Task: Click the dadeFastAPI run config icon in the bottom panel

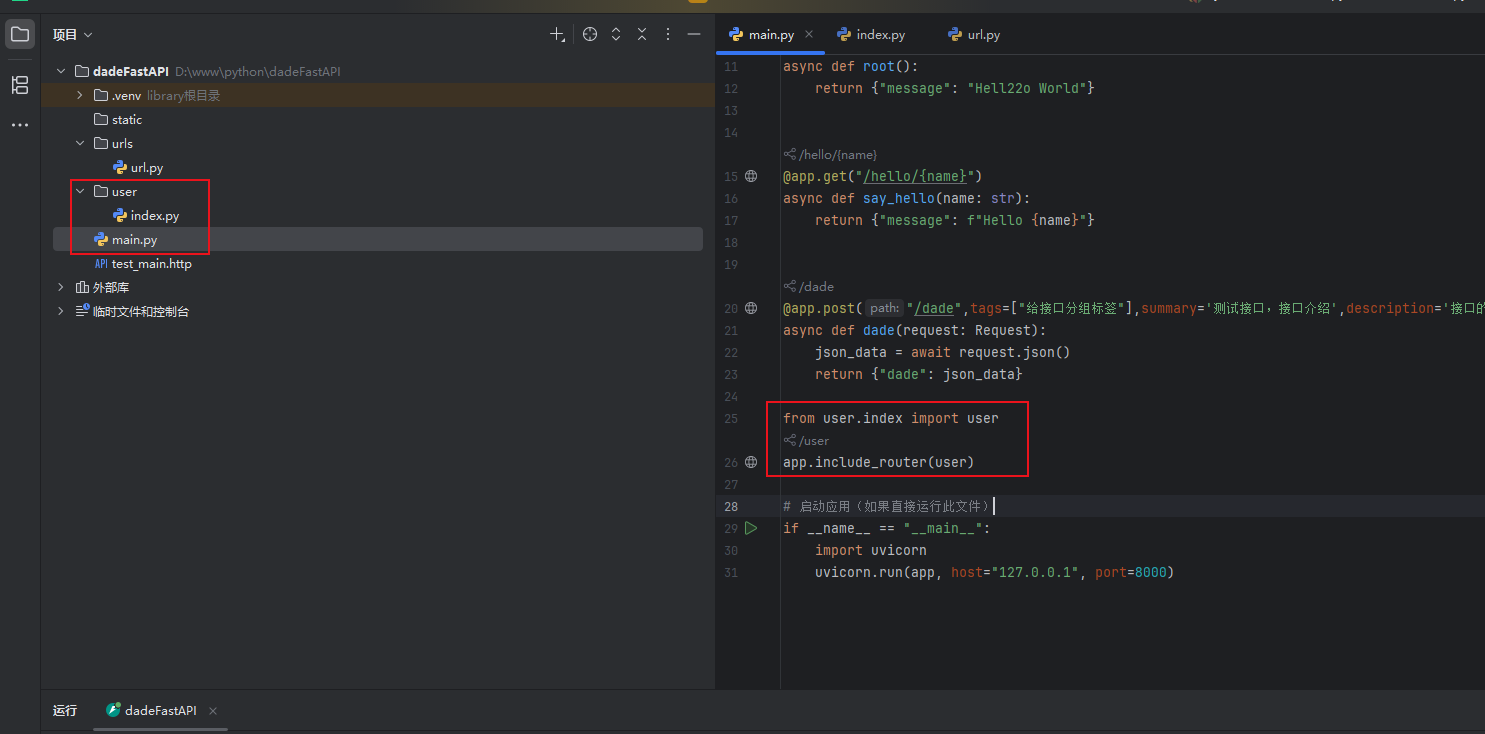Action: [x=113, y=710]
